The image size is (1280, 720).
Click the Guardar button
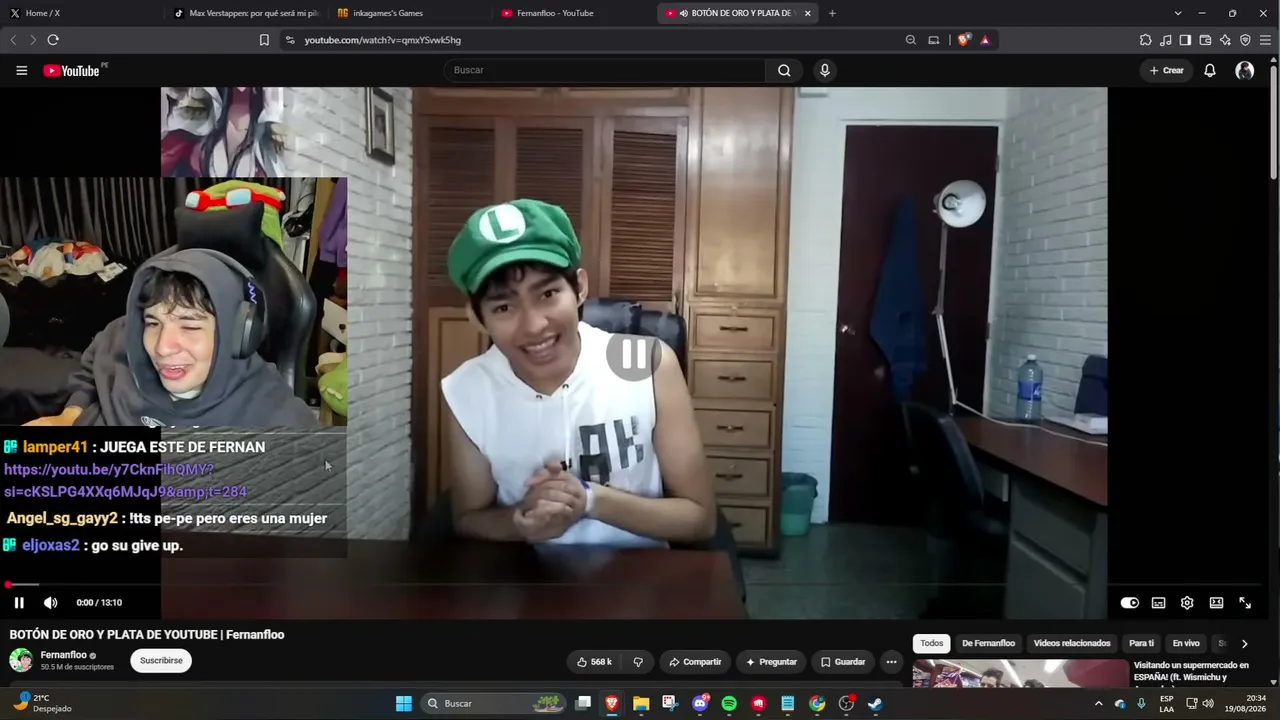843,662
